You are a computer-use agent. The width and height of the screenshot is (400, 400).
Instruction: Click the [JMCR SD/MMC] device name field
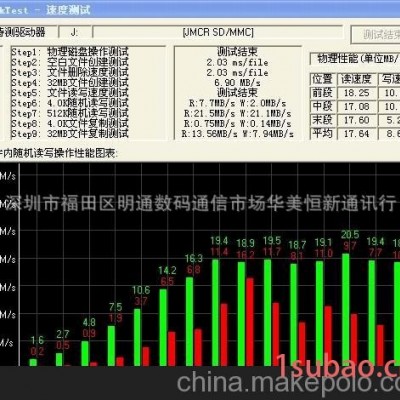point(218,32)
